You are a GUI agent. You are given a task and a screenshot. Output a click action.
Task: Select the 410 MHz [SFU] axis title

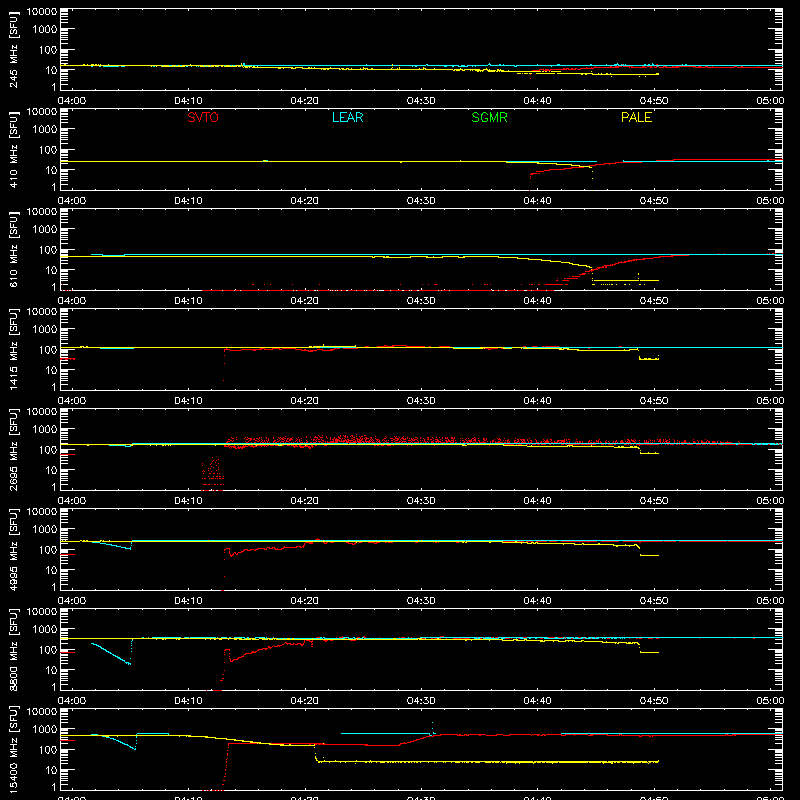coord(14,149)
